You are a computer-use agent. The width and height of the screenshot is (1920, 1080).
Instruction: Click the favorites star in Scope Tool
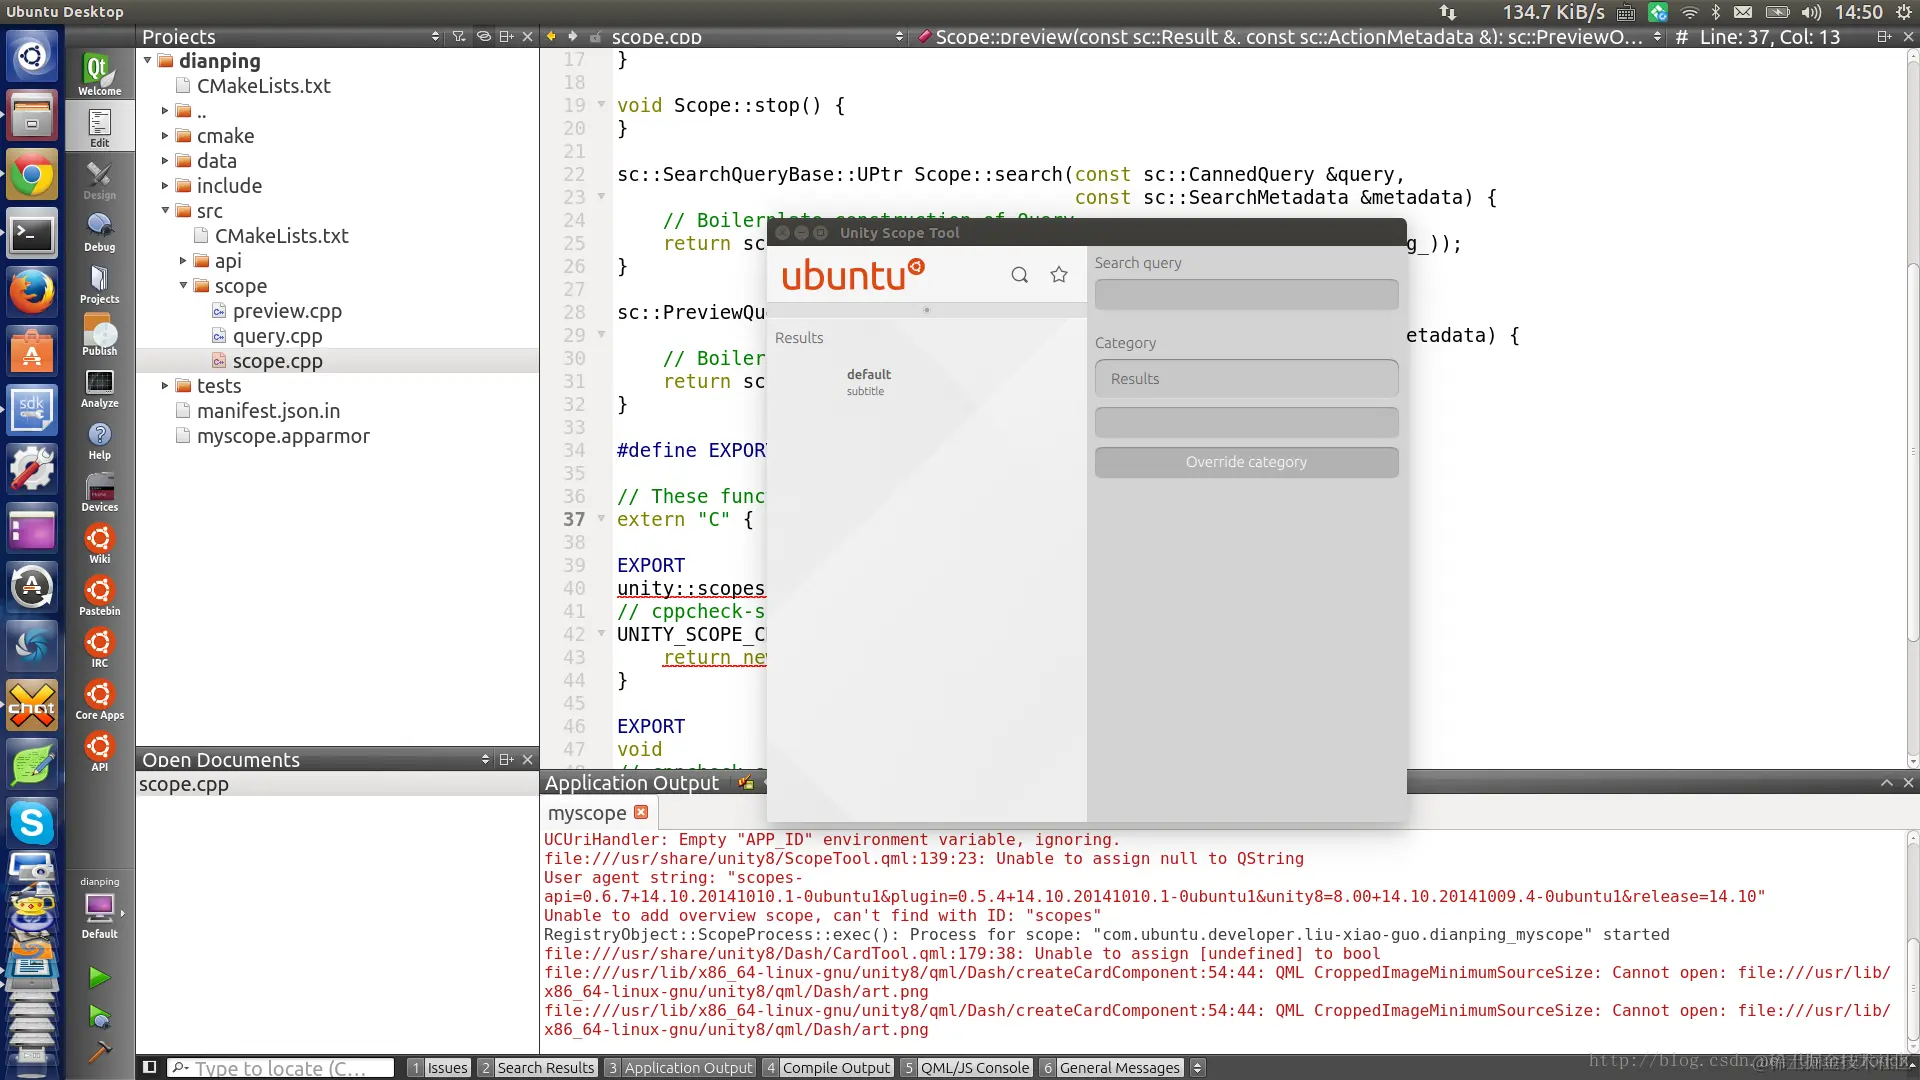[x=1059, y=275]
